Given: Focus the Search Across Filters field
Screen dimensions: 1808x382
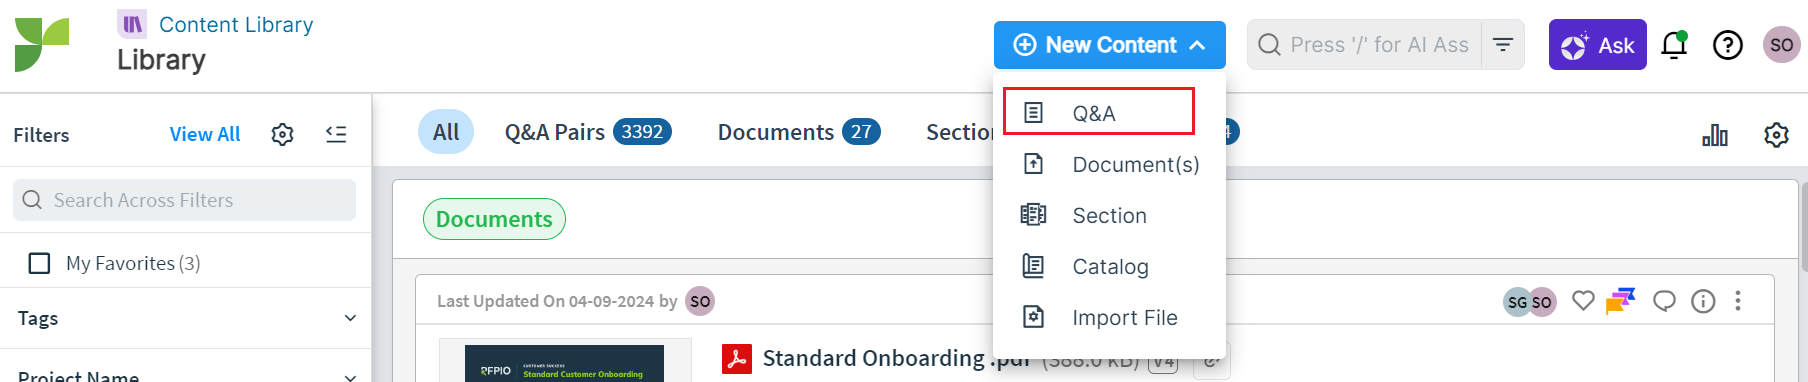Looking at the screenshot, I should (184, 200).
